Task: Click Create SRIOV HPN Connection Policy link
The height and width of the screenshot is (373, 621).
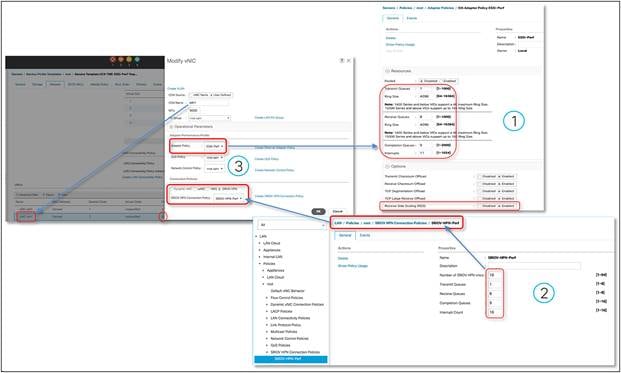Action: click(x=279, y=196)
